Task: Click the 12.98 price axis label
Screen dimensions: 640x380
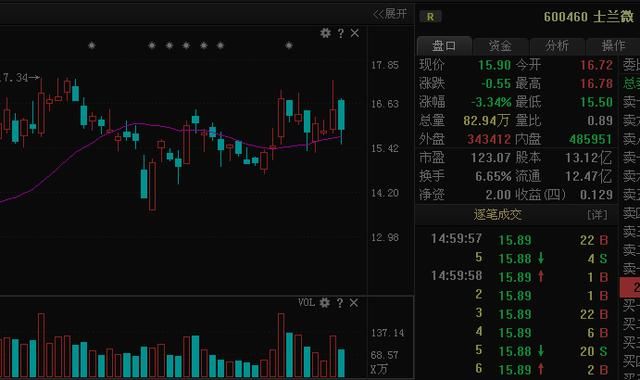Action: click(x=385, y=238)
